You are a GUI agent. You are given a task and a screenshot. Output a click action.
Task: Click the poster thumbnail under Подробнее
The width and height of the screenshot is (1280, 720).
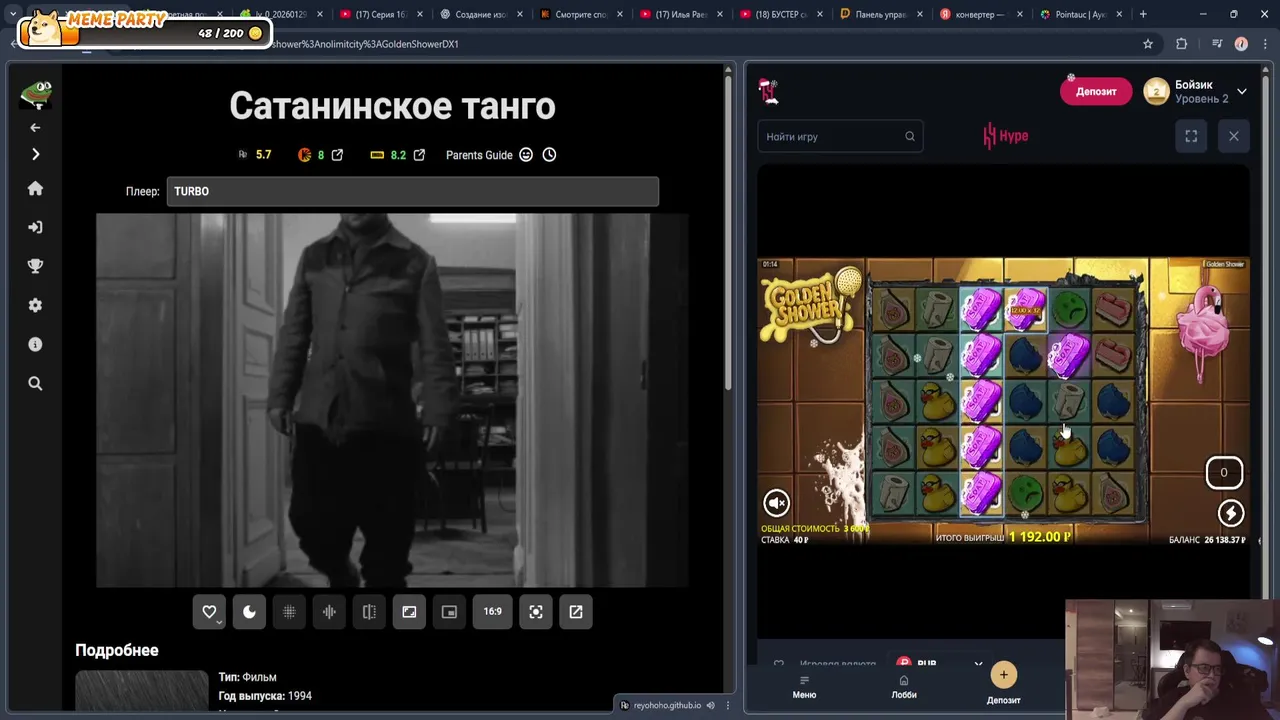coord(142,691)
